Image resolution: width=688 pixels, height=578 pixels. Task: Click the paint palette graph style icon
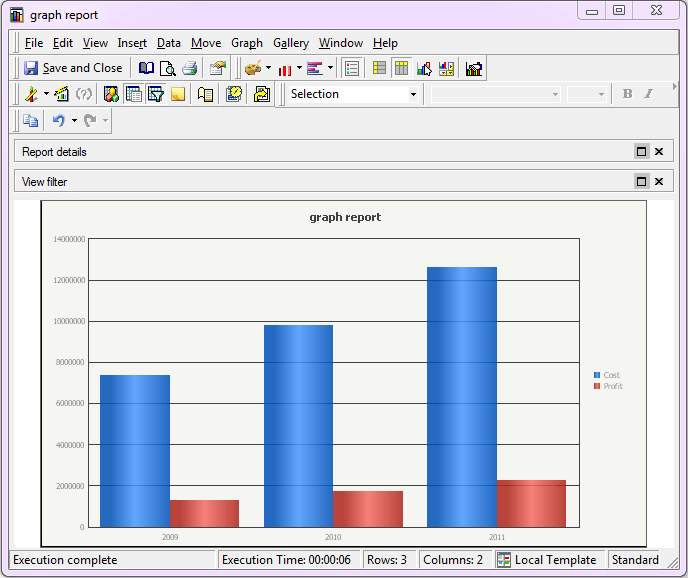(x=253, y=68)
